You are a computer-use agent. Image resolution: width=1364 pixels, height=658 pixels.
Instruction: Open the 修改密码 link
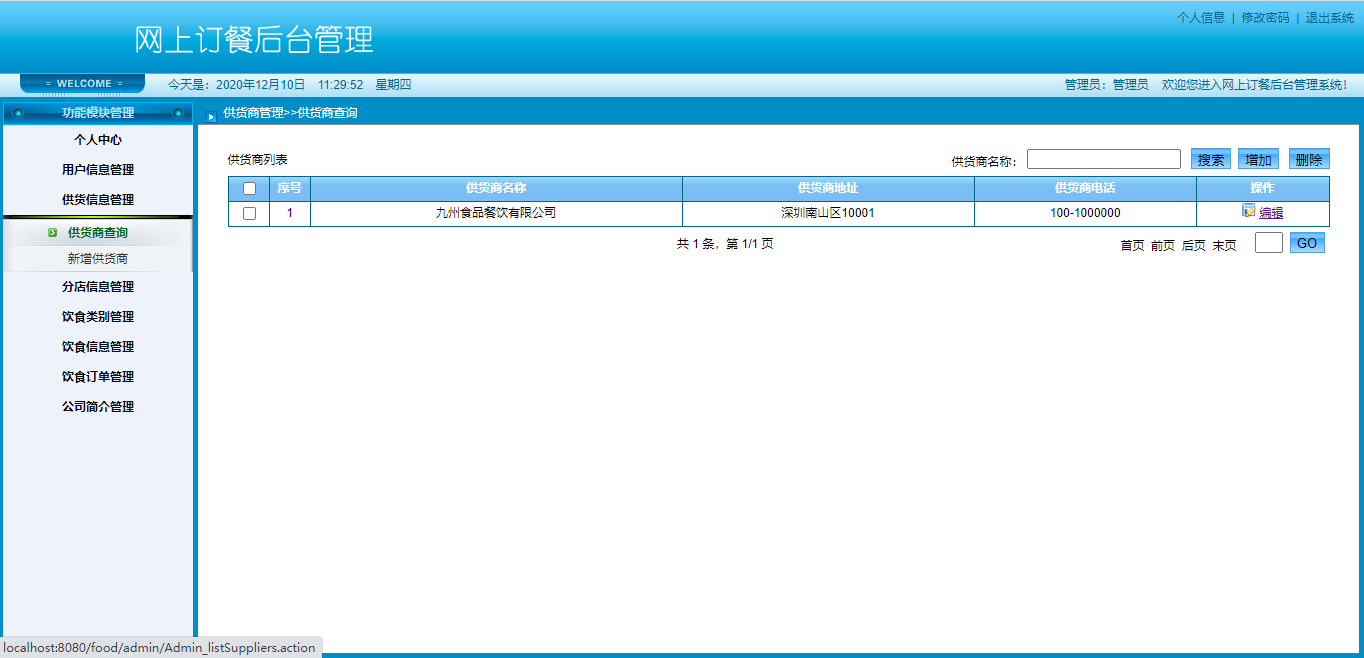1265,18
